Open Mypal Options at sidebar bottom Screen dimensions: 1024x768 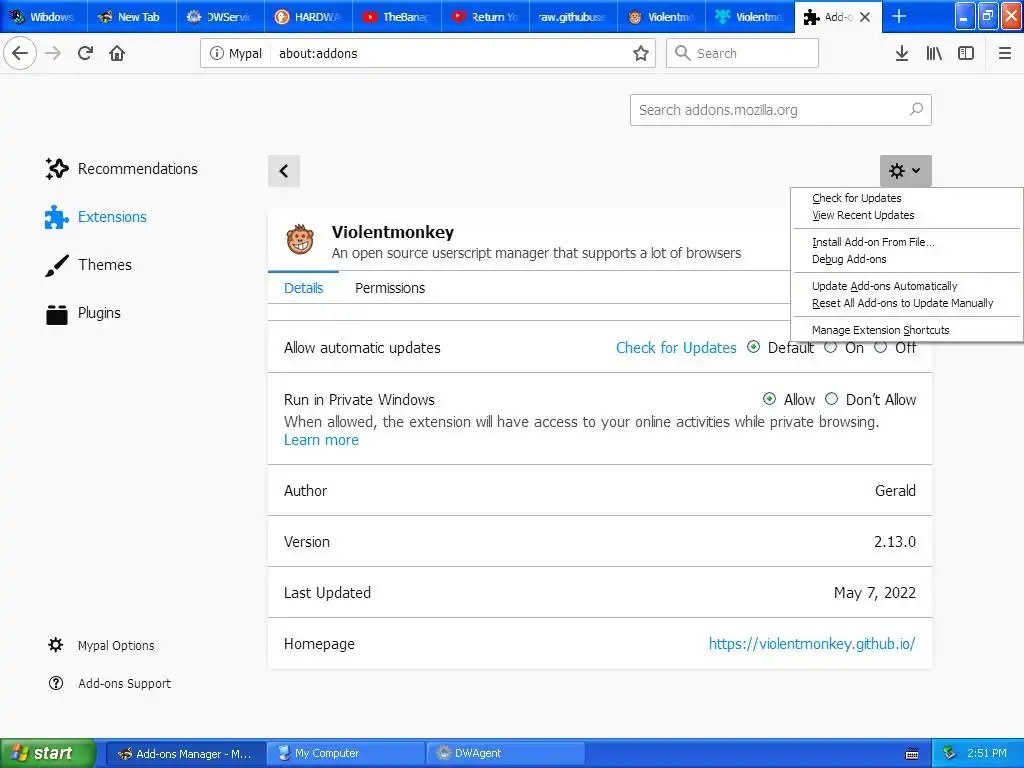(101, 645)
